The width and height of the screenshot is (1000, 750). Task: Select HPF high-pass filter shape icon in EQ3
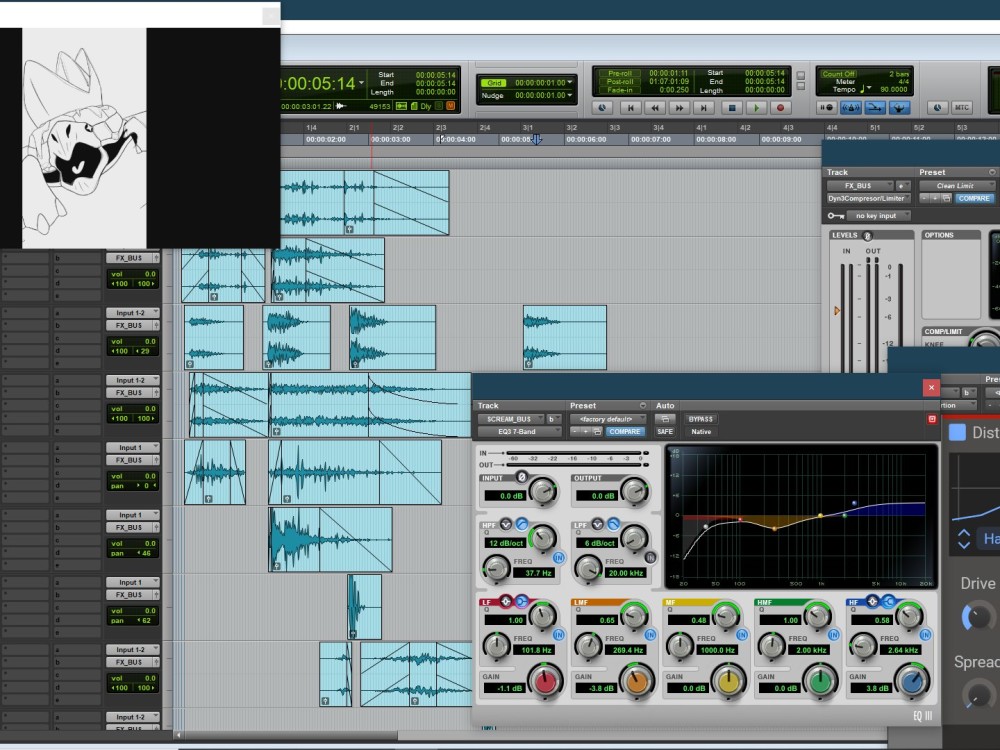pos(521,524)
